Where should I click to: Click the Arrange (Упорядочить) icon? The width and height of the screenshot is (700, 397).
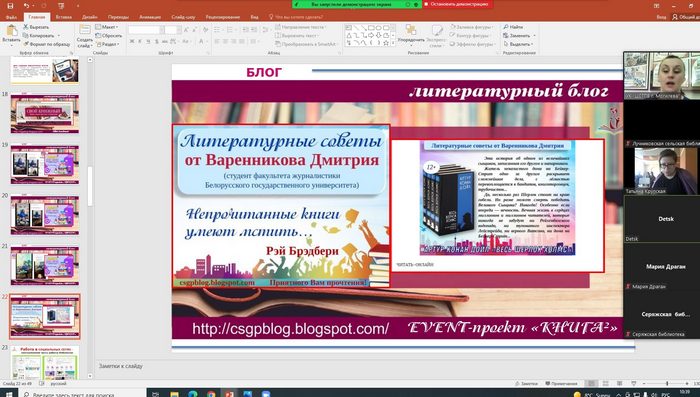(411, 30)
